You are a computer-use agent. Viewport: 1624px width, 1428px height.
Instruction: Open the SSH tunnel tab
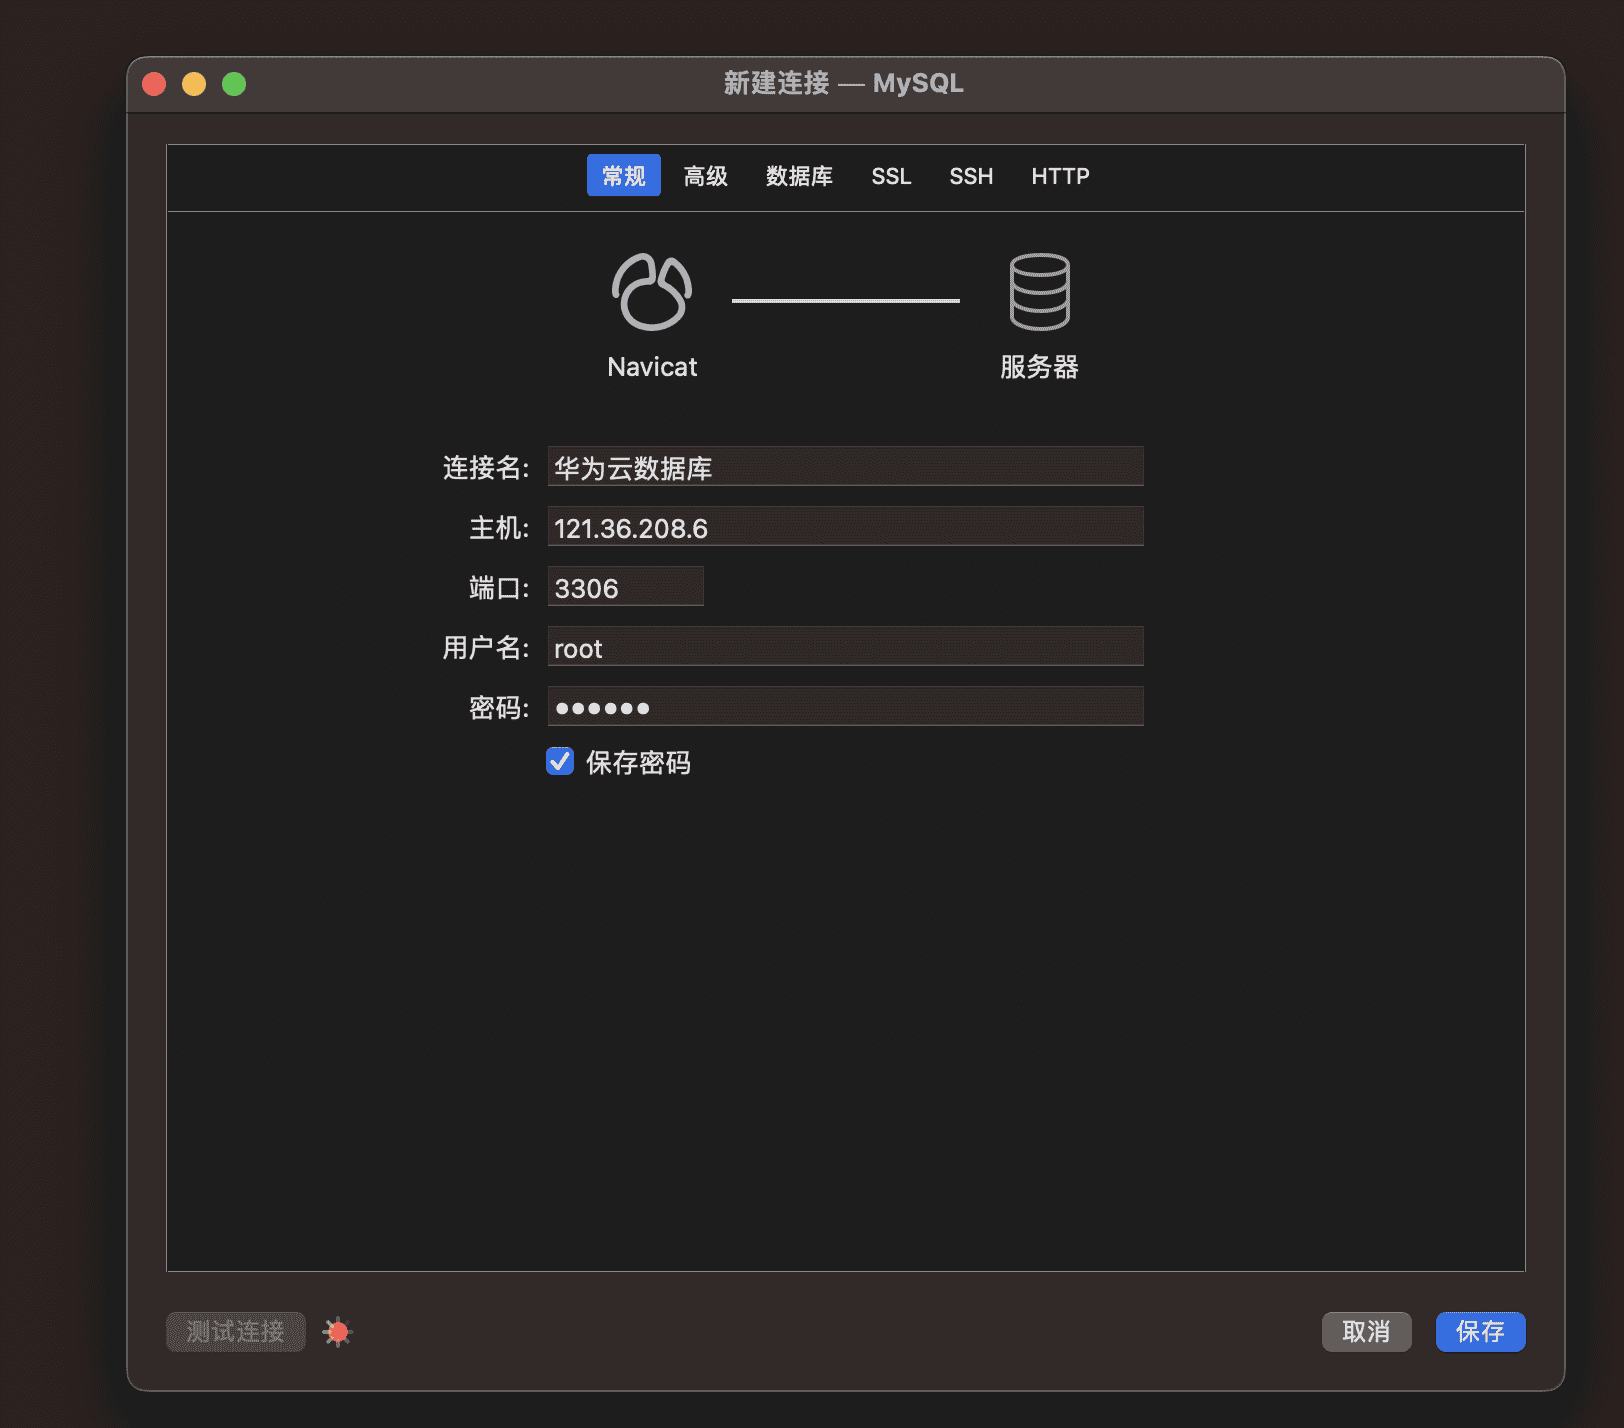coord(969,175)
